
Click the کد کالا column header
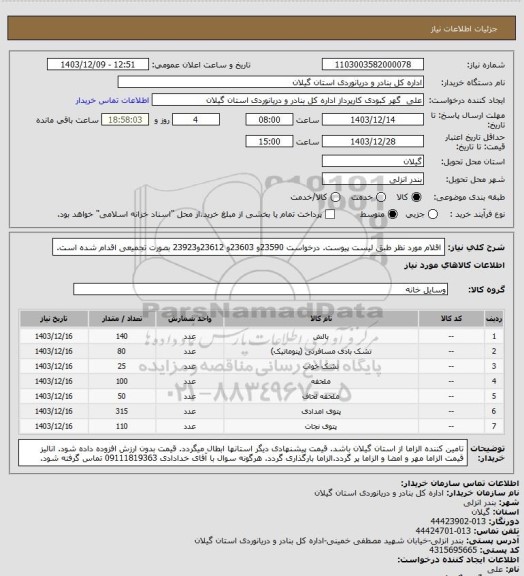click(451, 318)
